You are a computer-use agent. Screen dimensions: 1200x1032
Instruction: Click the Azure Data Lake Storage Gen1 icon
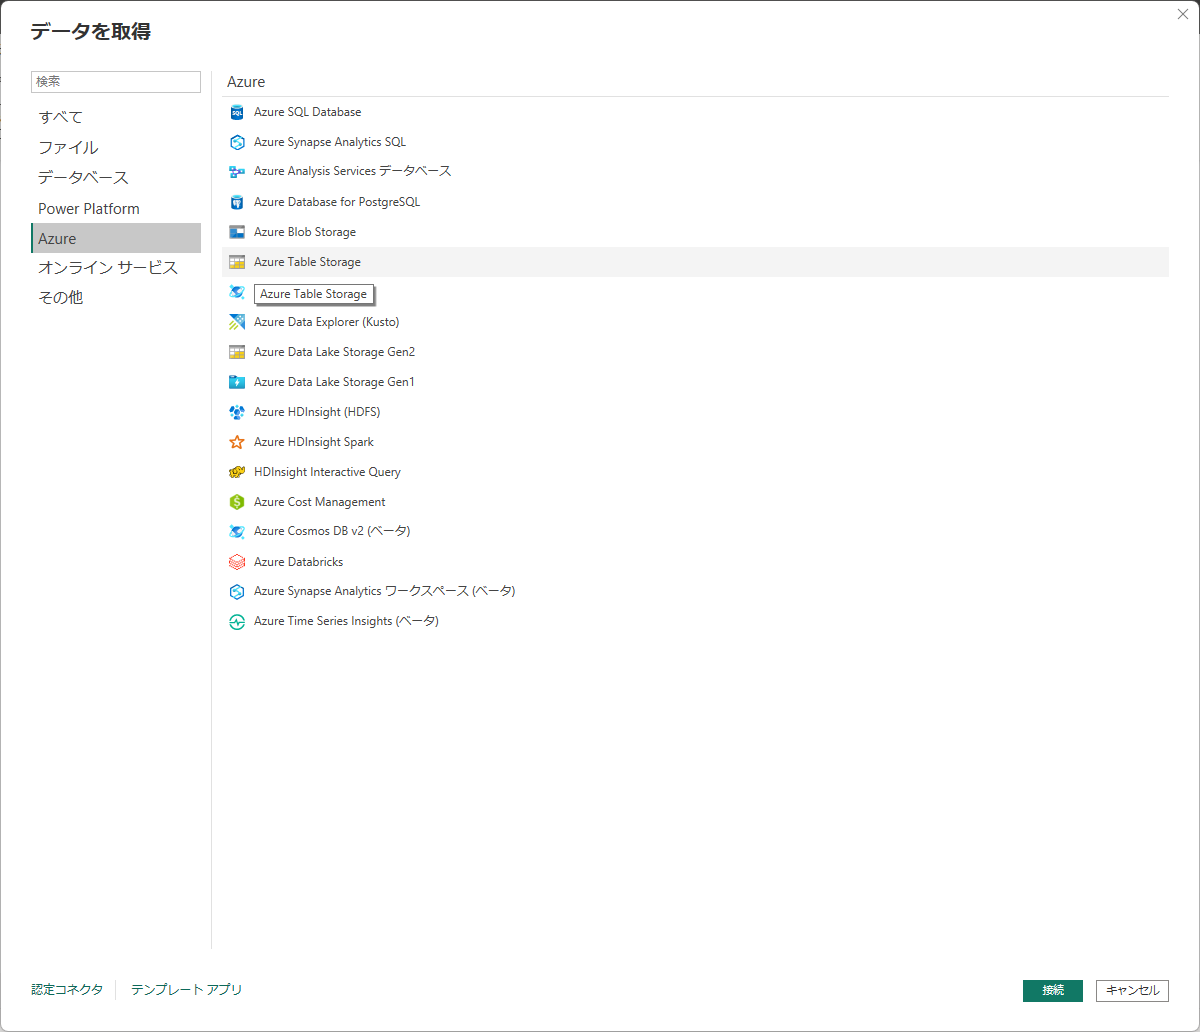pyautogui.click(x=238, y=382)
